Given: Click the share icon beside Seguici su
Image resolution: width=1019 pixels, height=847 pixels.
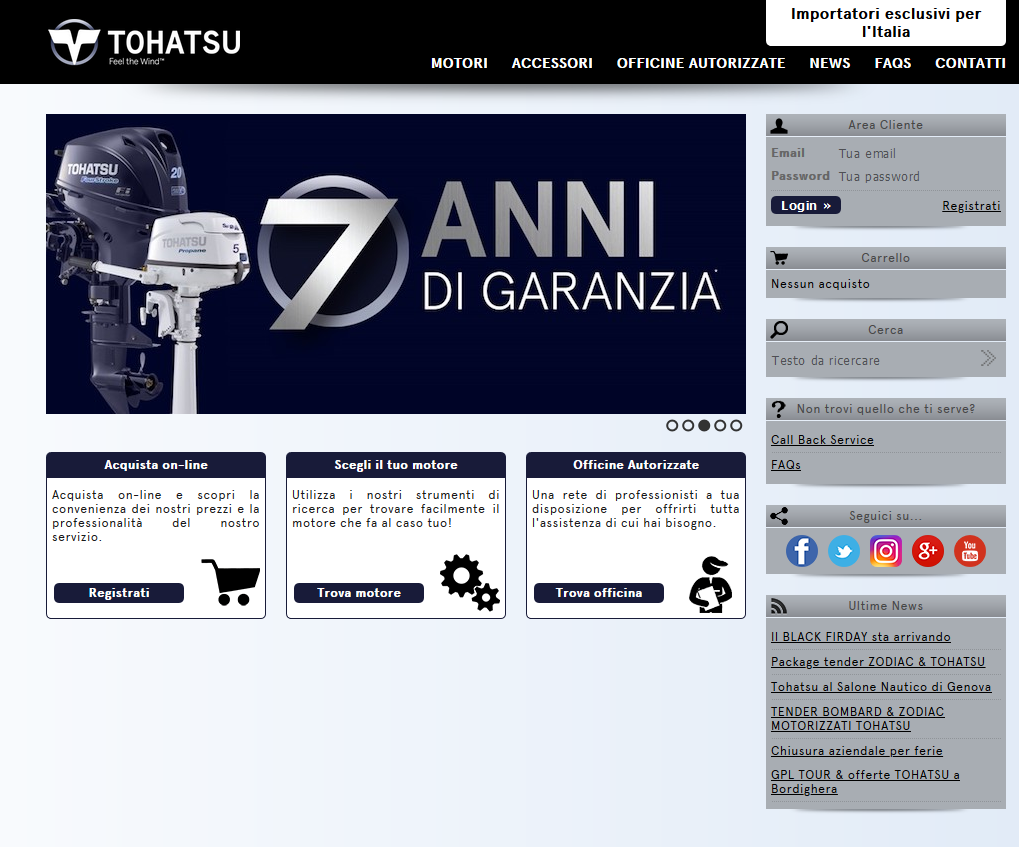Looking at the screenshot, I should tap(779, 516).
